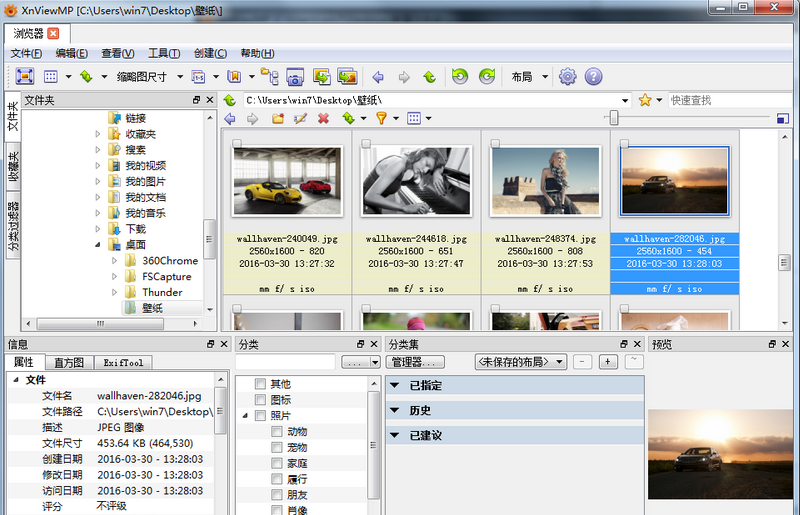Viewport: 800px width, 515px height.
Task: Select the wallhaven-244618.jpg thumbnail
Action: (415, 180)
